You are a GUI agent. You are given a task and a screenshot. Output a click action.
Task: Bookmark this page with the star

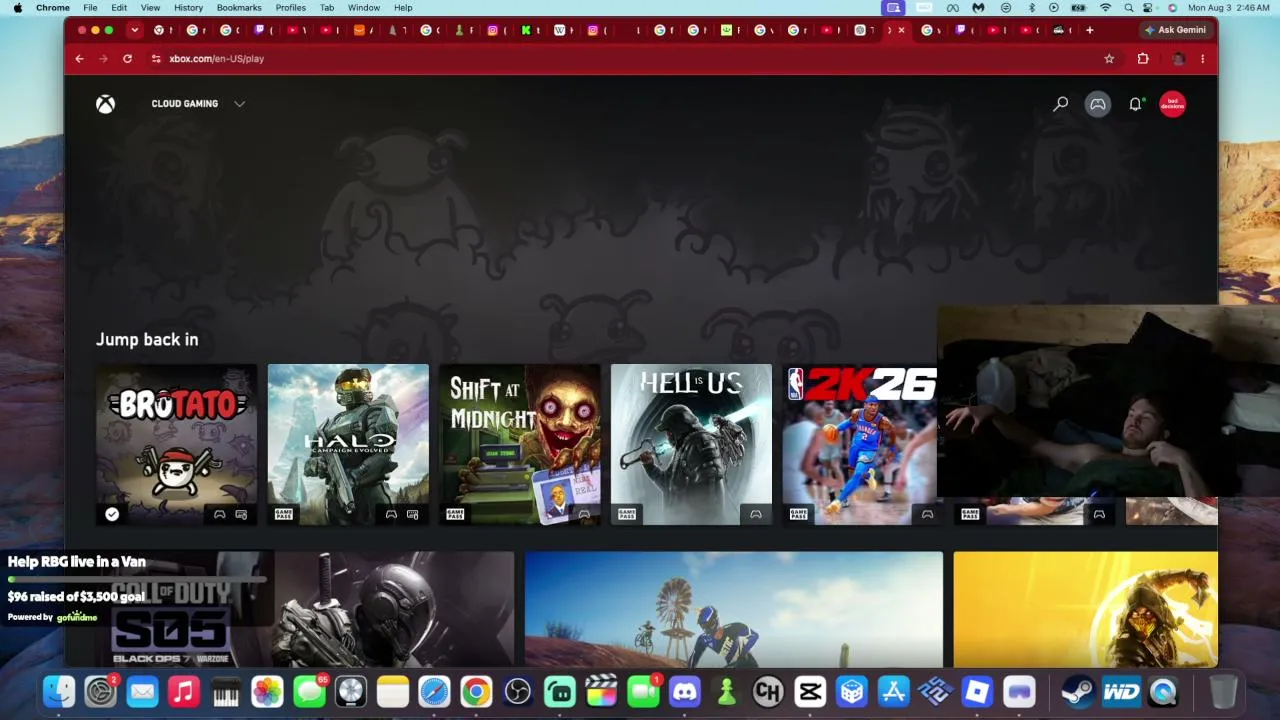click(1109, 59)
